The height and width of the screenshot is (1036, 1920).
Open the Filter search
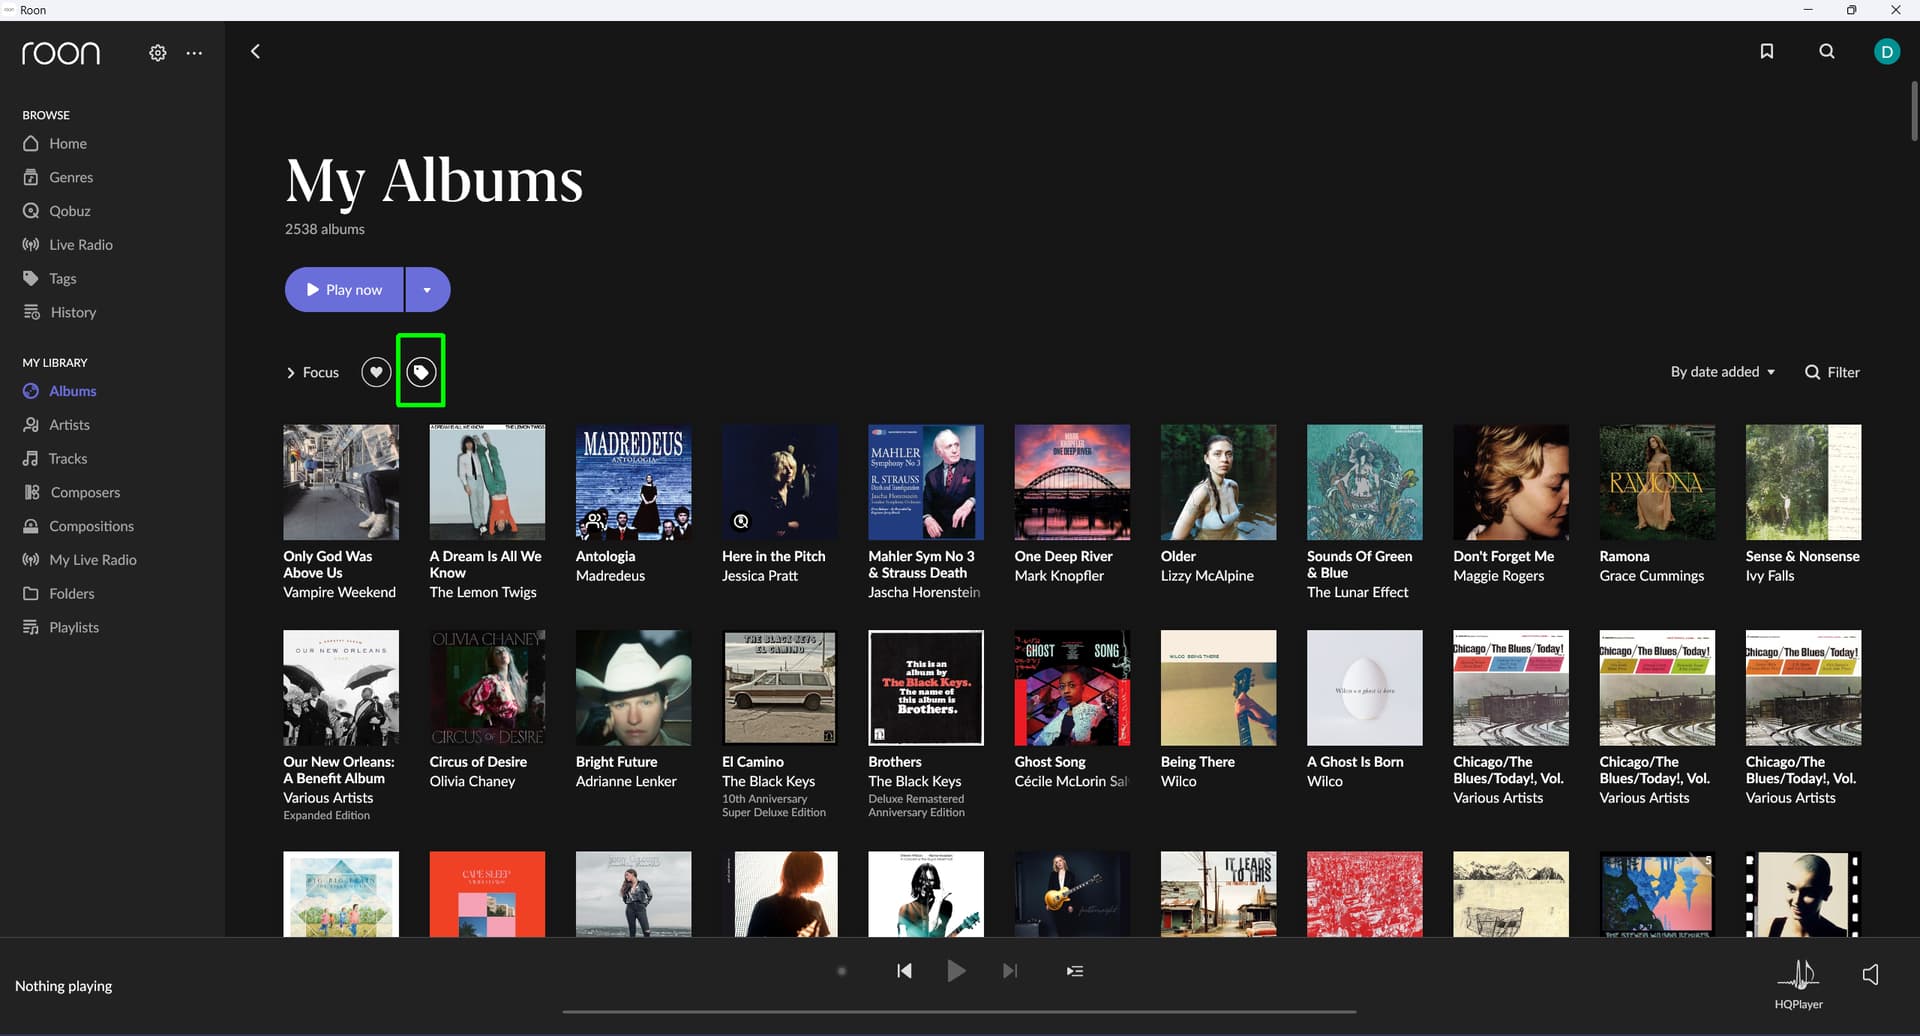pyautogui.click(x=1832, y=372)
